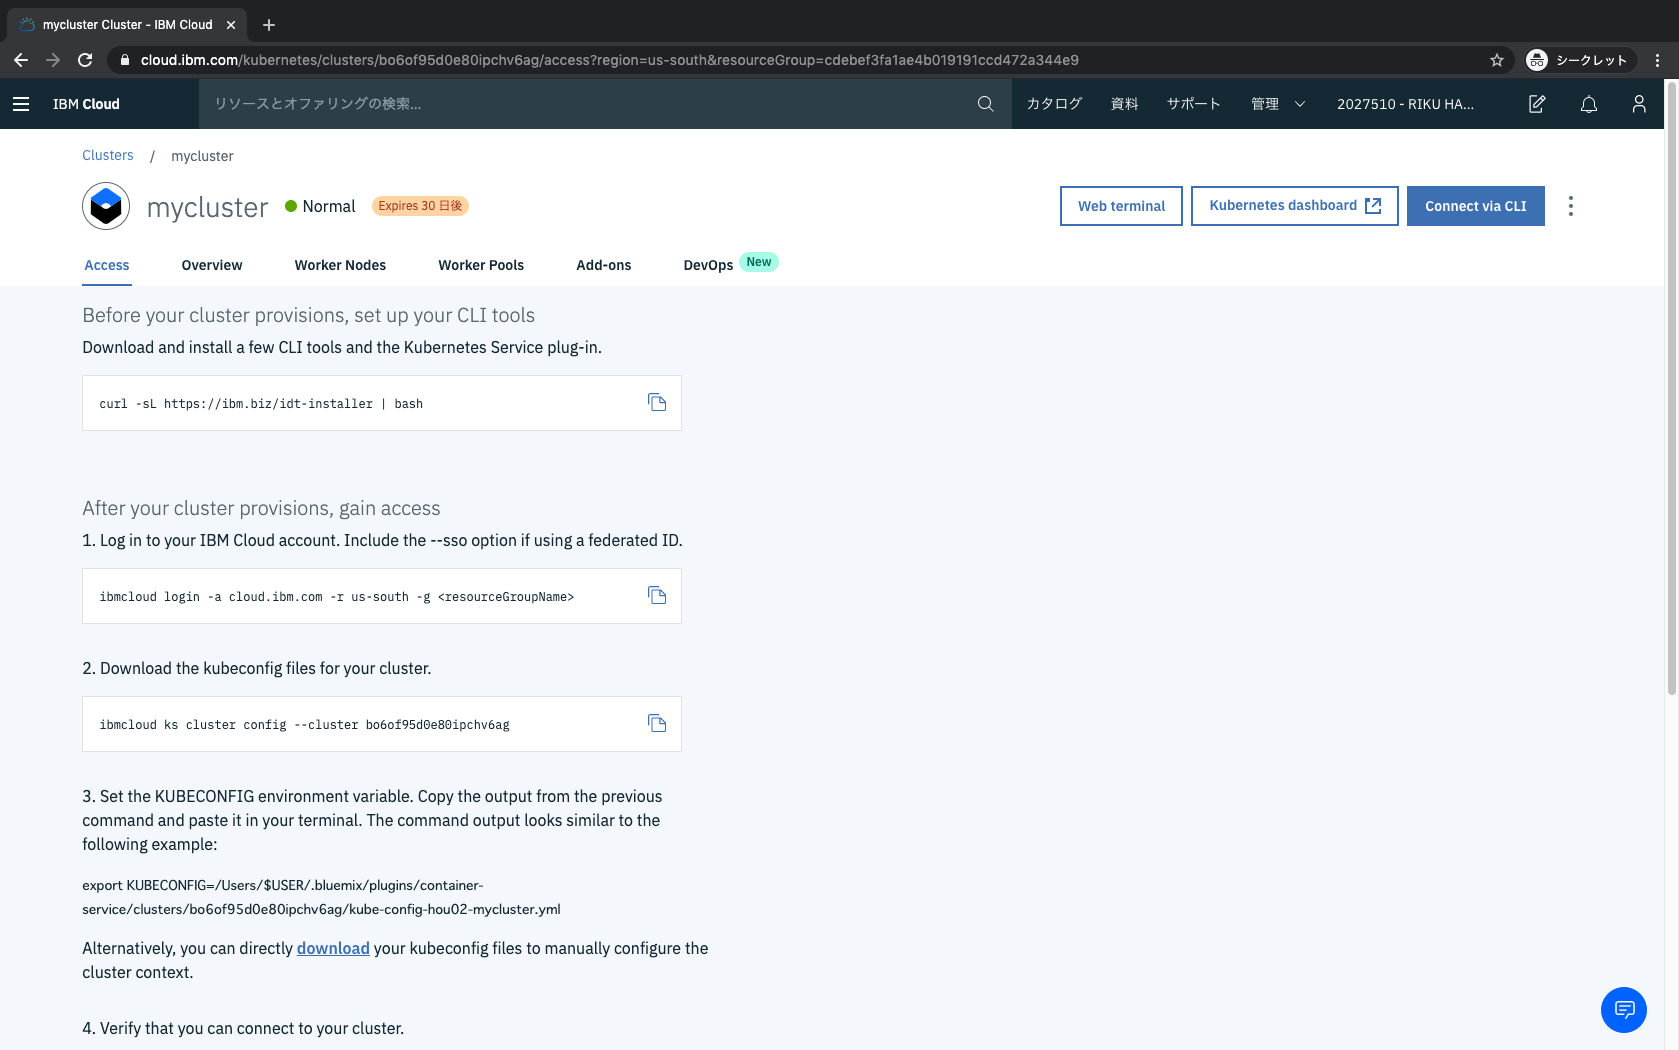Open the notifications bell
The height and width of the screenshot is (1050, 1679).
[x=1589, y=104]
